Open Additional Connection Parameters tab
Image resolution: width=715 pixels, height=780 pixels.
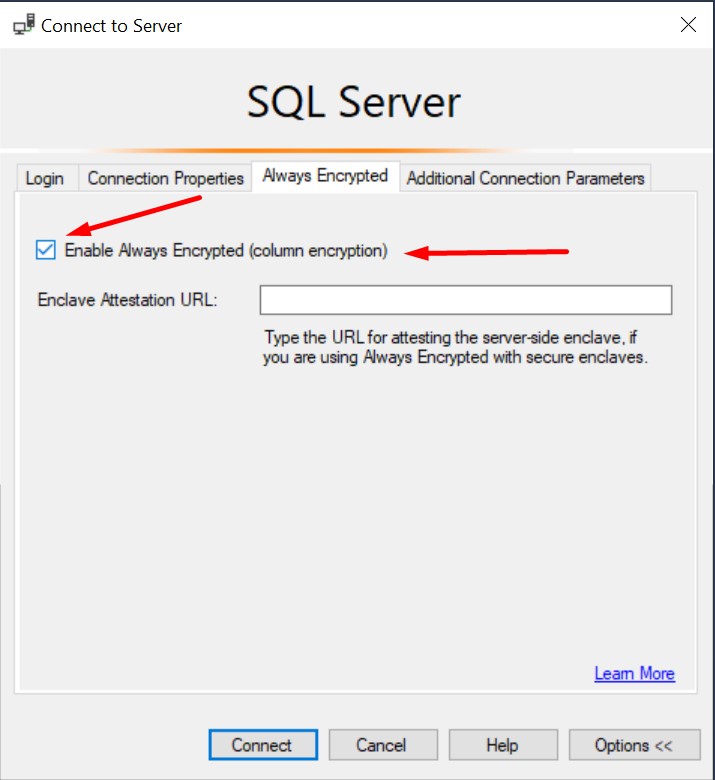[x=525, y=178]
